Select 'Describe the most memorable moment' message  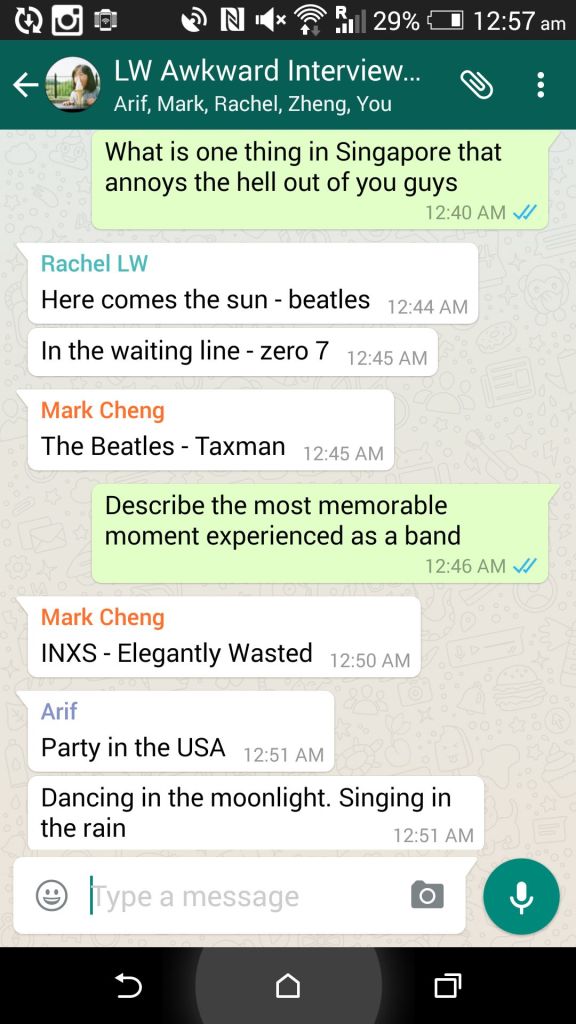pyautogui.click(x=320, y=533)
